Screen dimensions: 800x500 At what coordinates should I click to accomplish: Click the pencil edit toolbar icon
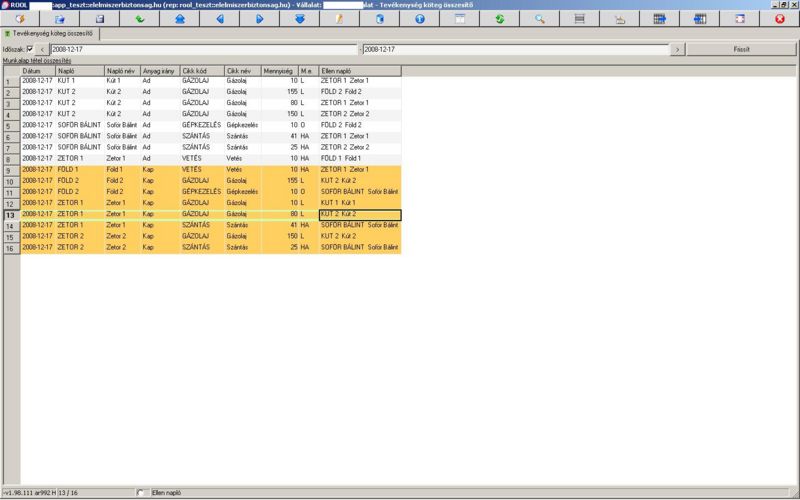click(339, 19)
